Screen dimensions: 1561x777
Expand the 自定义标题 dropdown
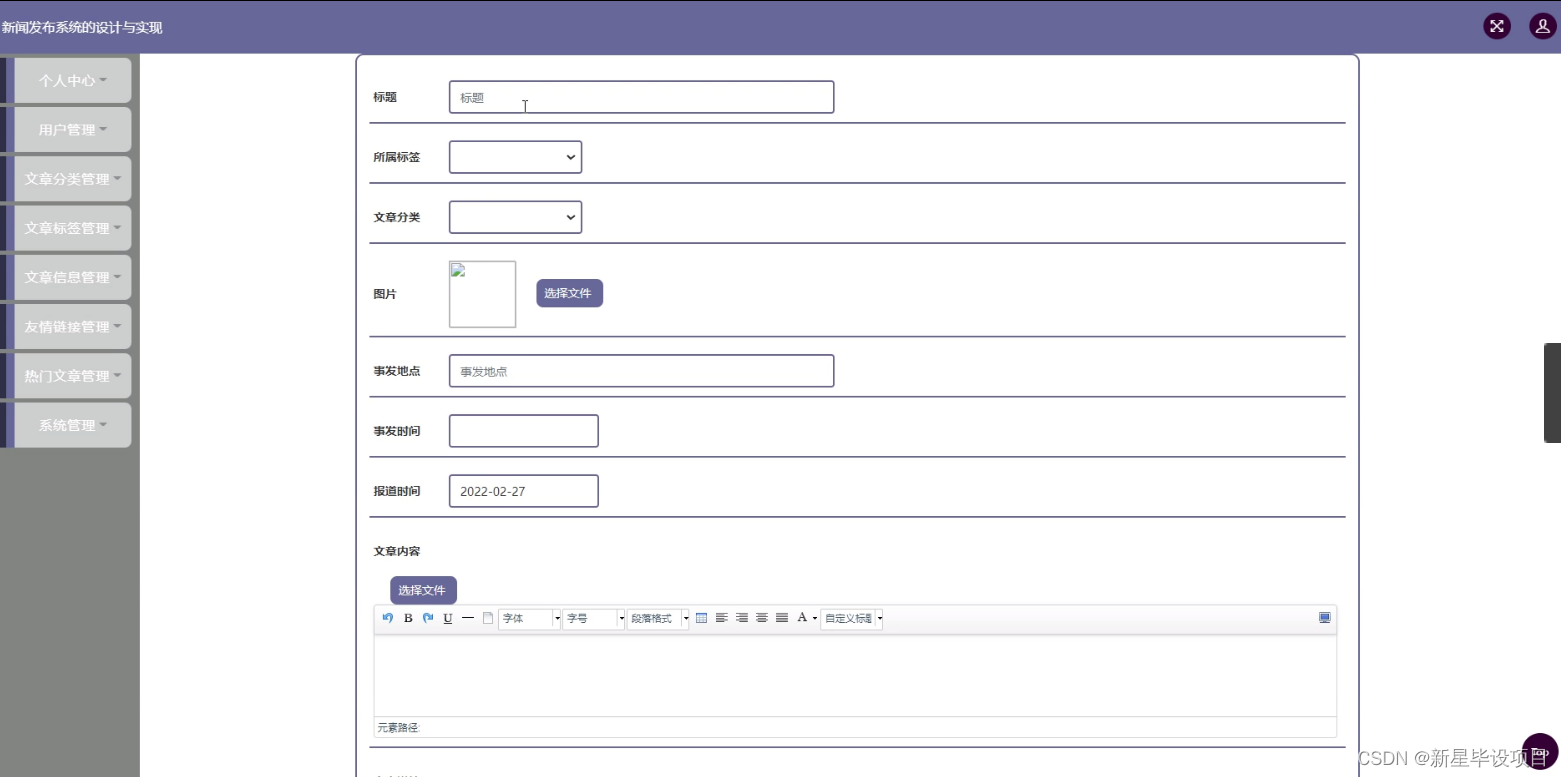point(879,618)
